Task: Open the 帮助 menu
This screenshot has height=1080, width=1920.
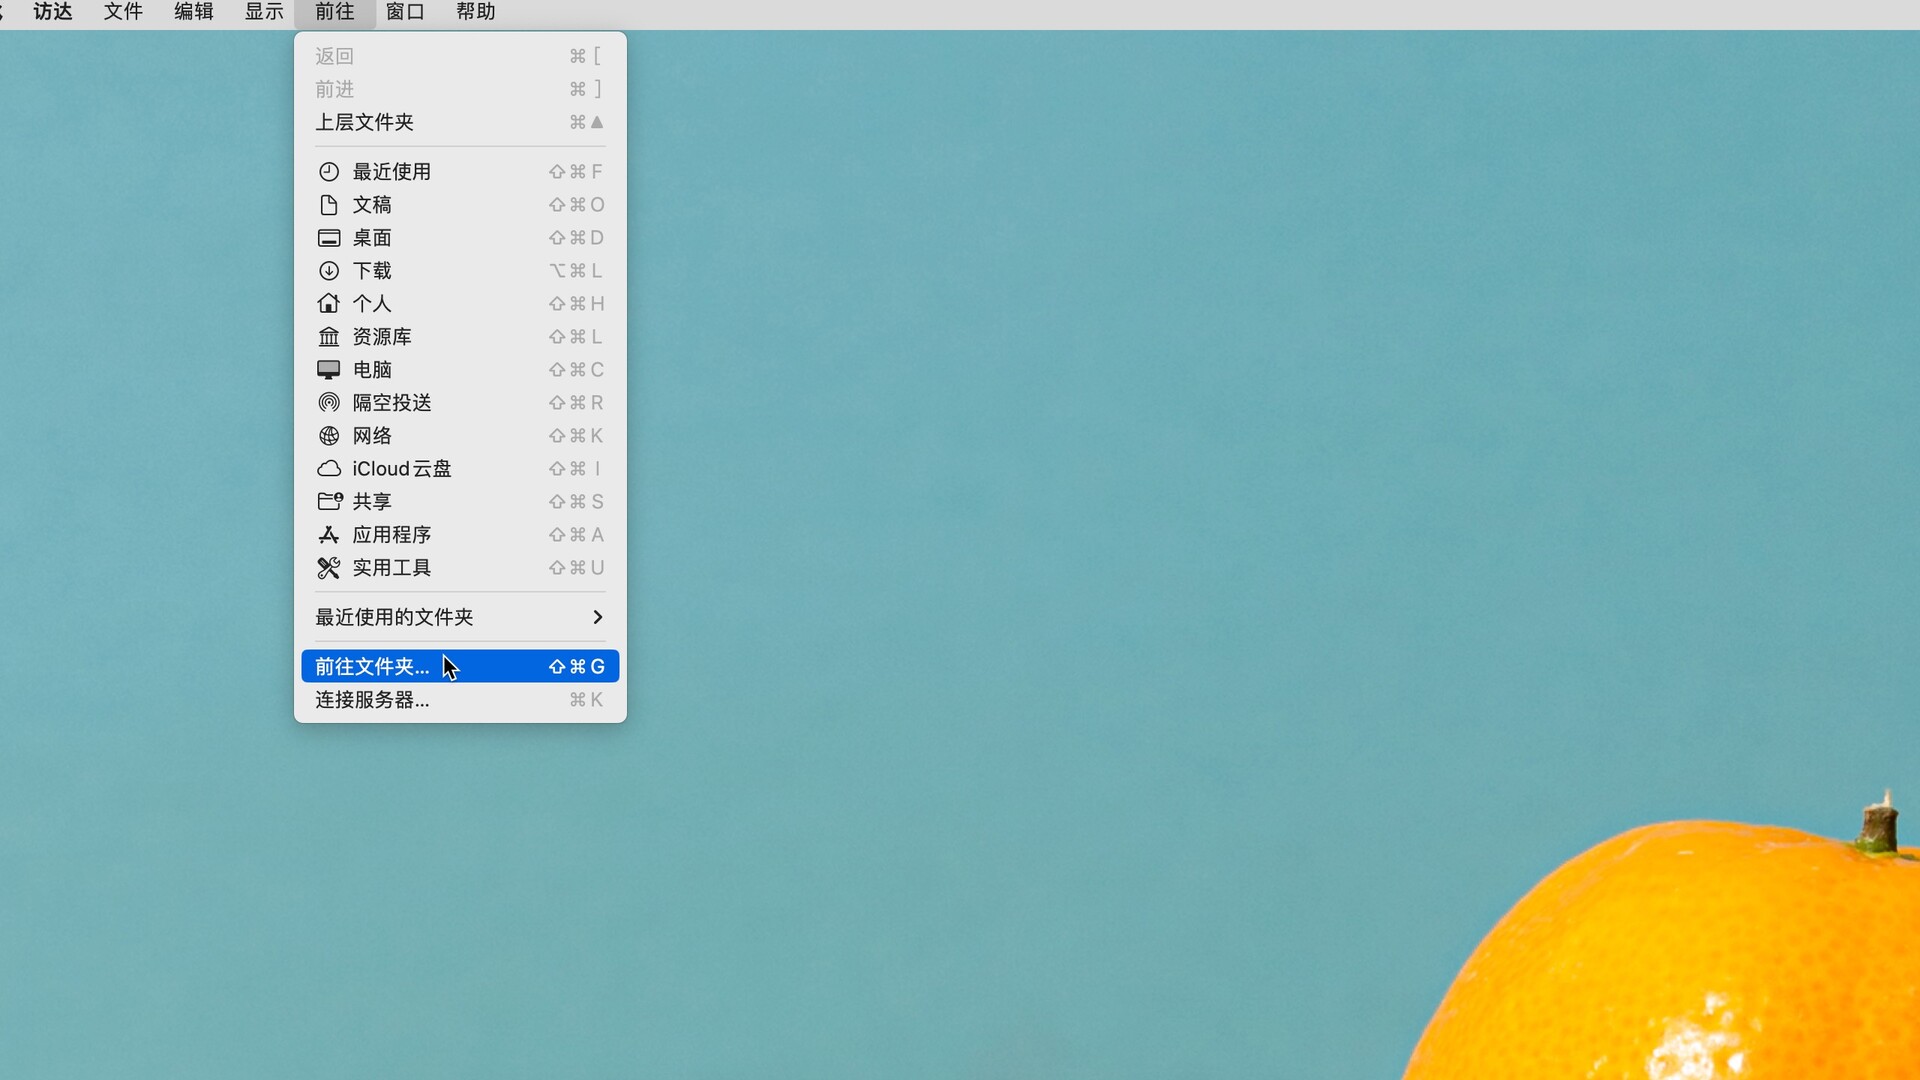Action: click(476, 12)
